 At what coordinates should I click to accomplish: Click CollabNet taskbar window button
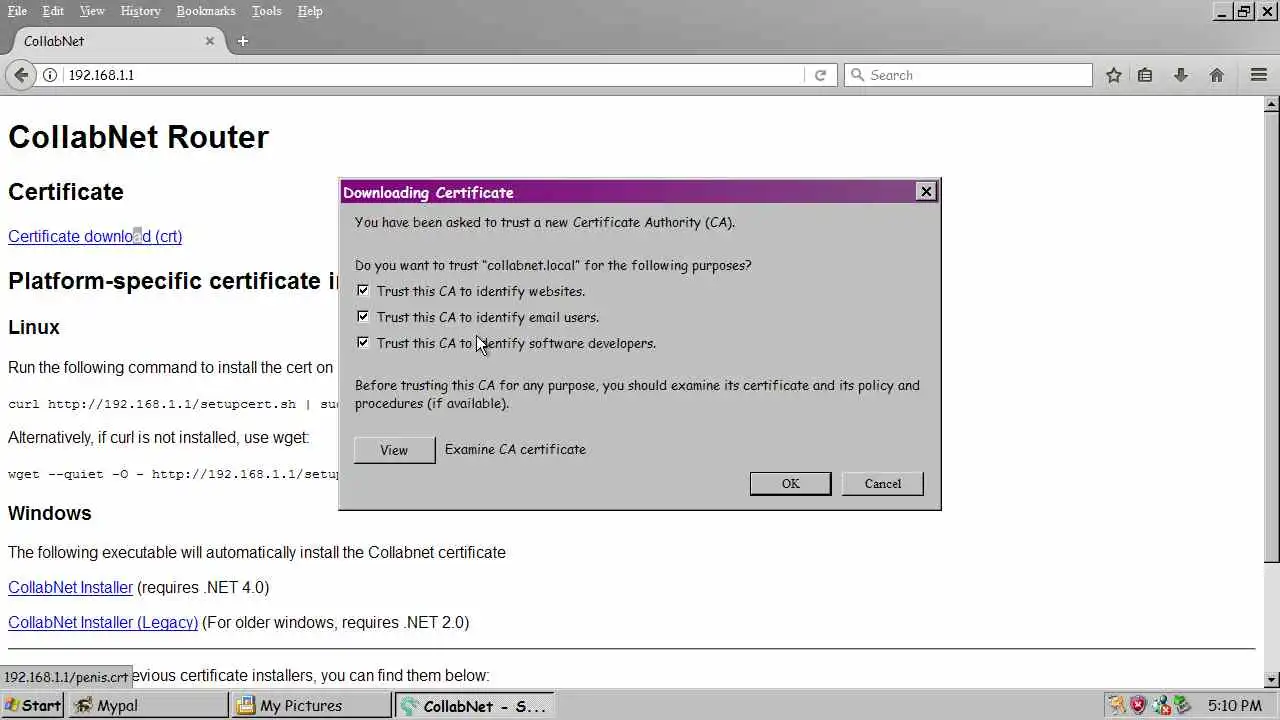click(475, 705)
